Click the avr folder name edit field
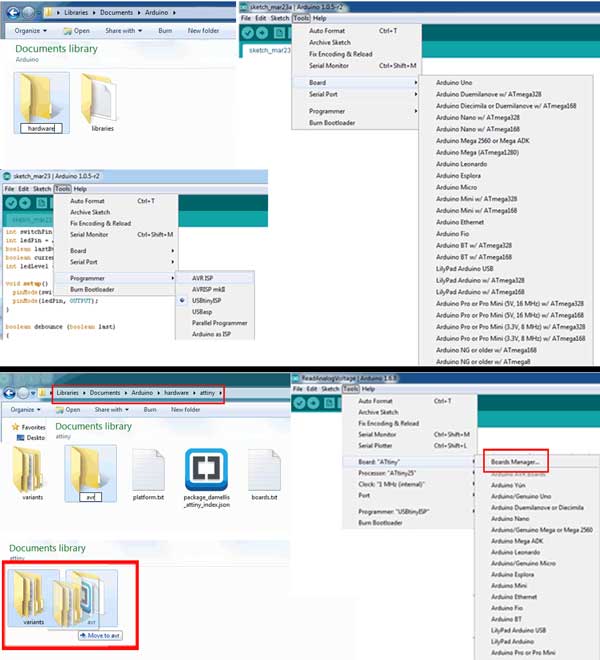Screen dimensions: 600x660 [x=91, y=497]
